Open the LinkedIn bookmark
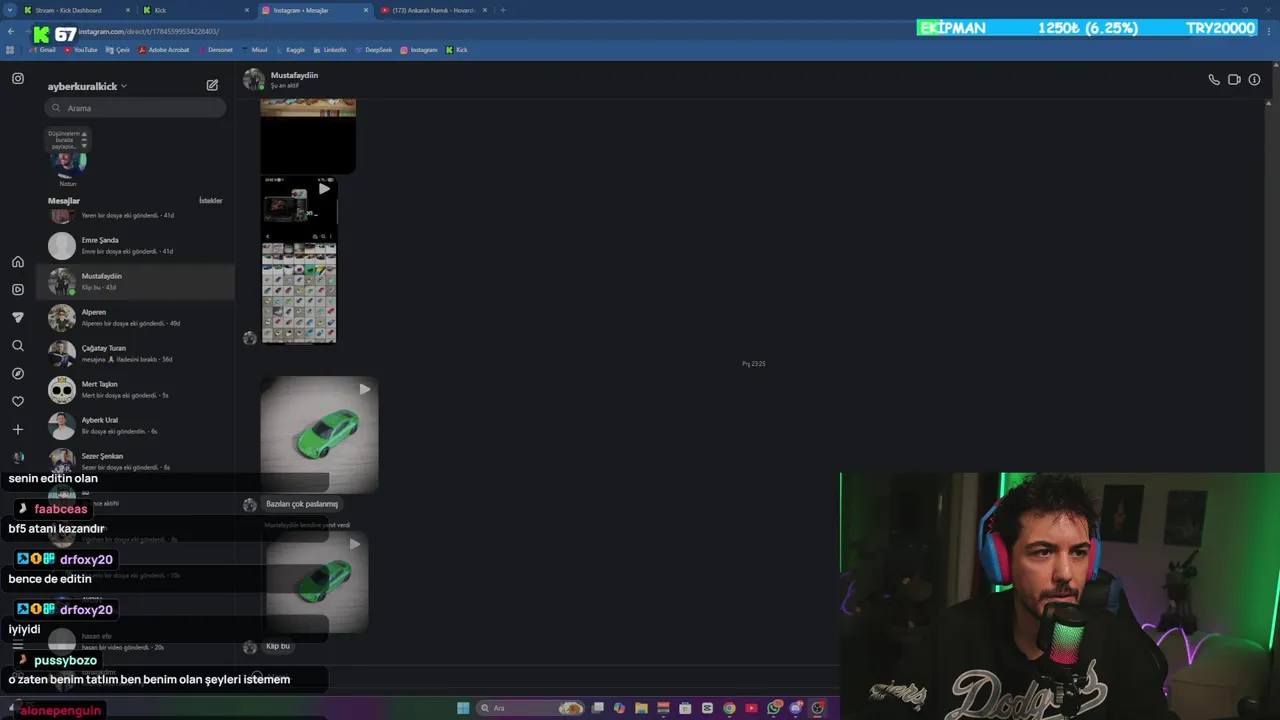This screenshot has width=1280, height=720. [x=330, y=49]
